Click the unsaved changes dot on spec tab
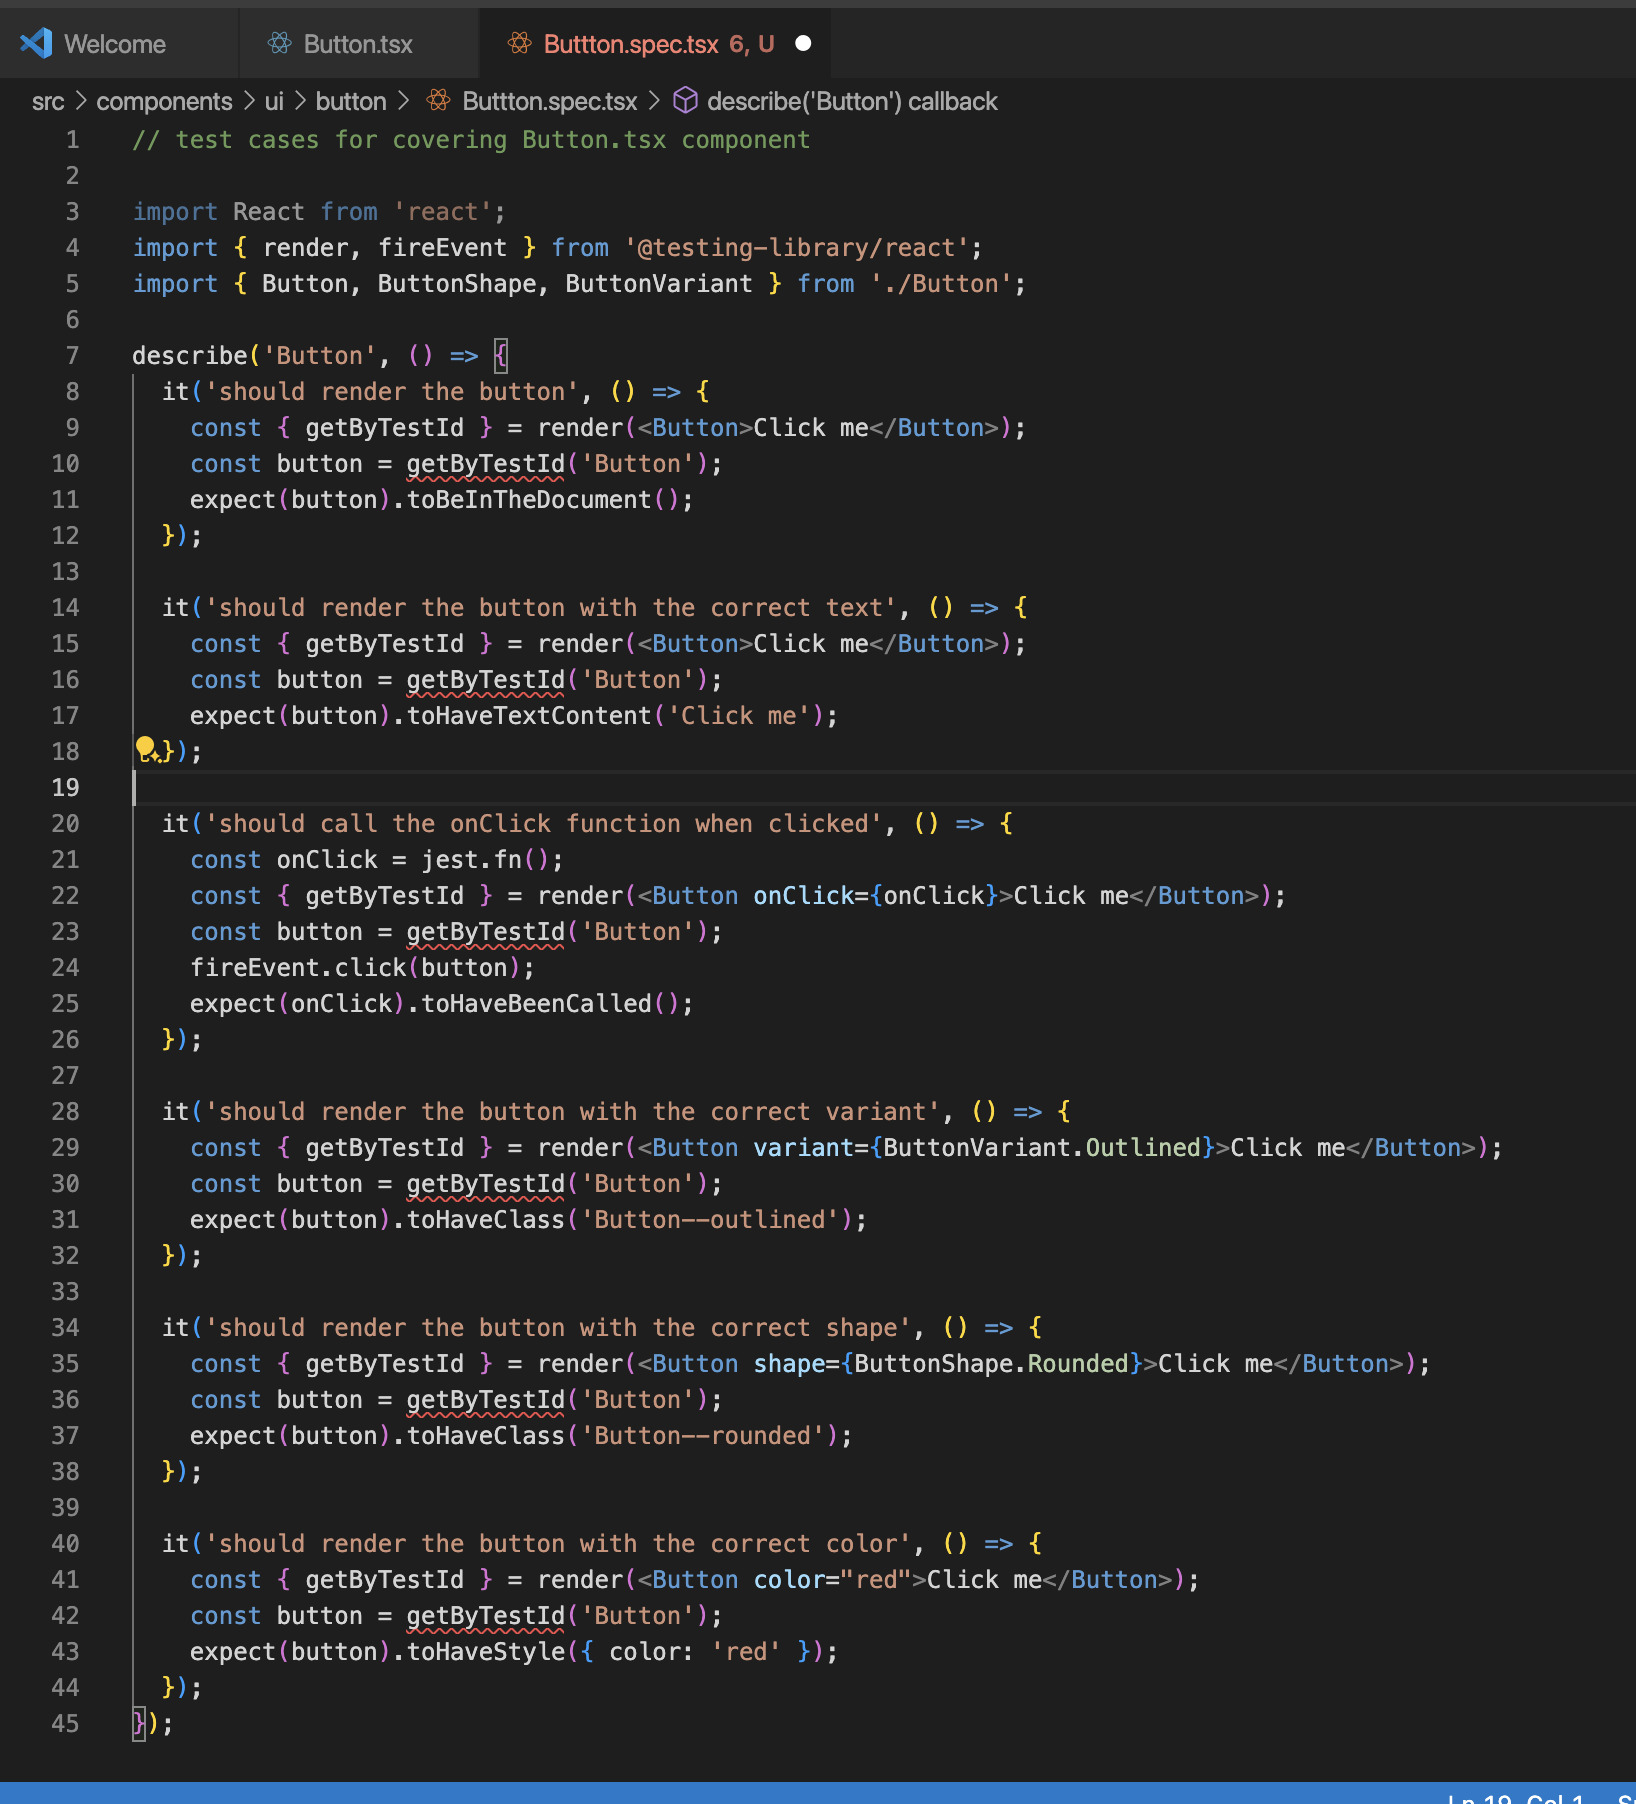 click(802, 43)
